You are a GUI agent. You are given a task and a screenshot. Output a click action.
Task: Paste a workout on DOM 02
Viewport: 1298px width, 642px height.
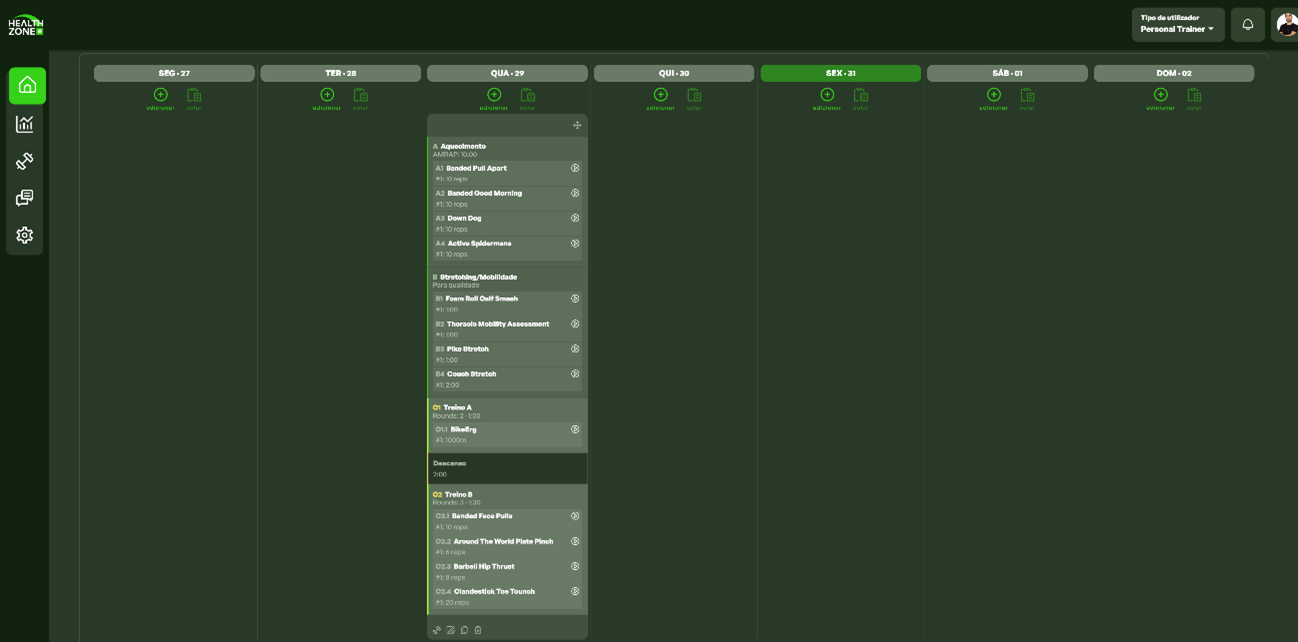1194,98
